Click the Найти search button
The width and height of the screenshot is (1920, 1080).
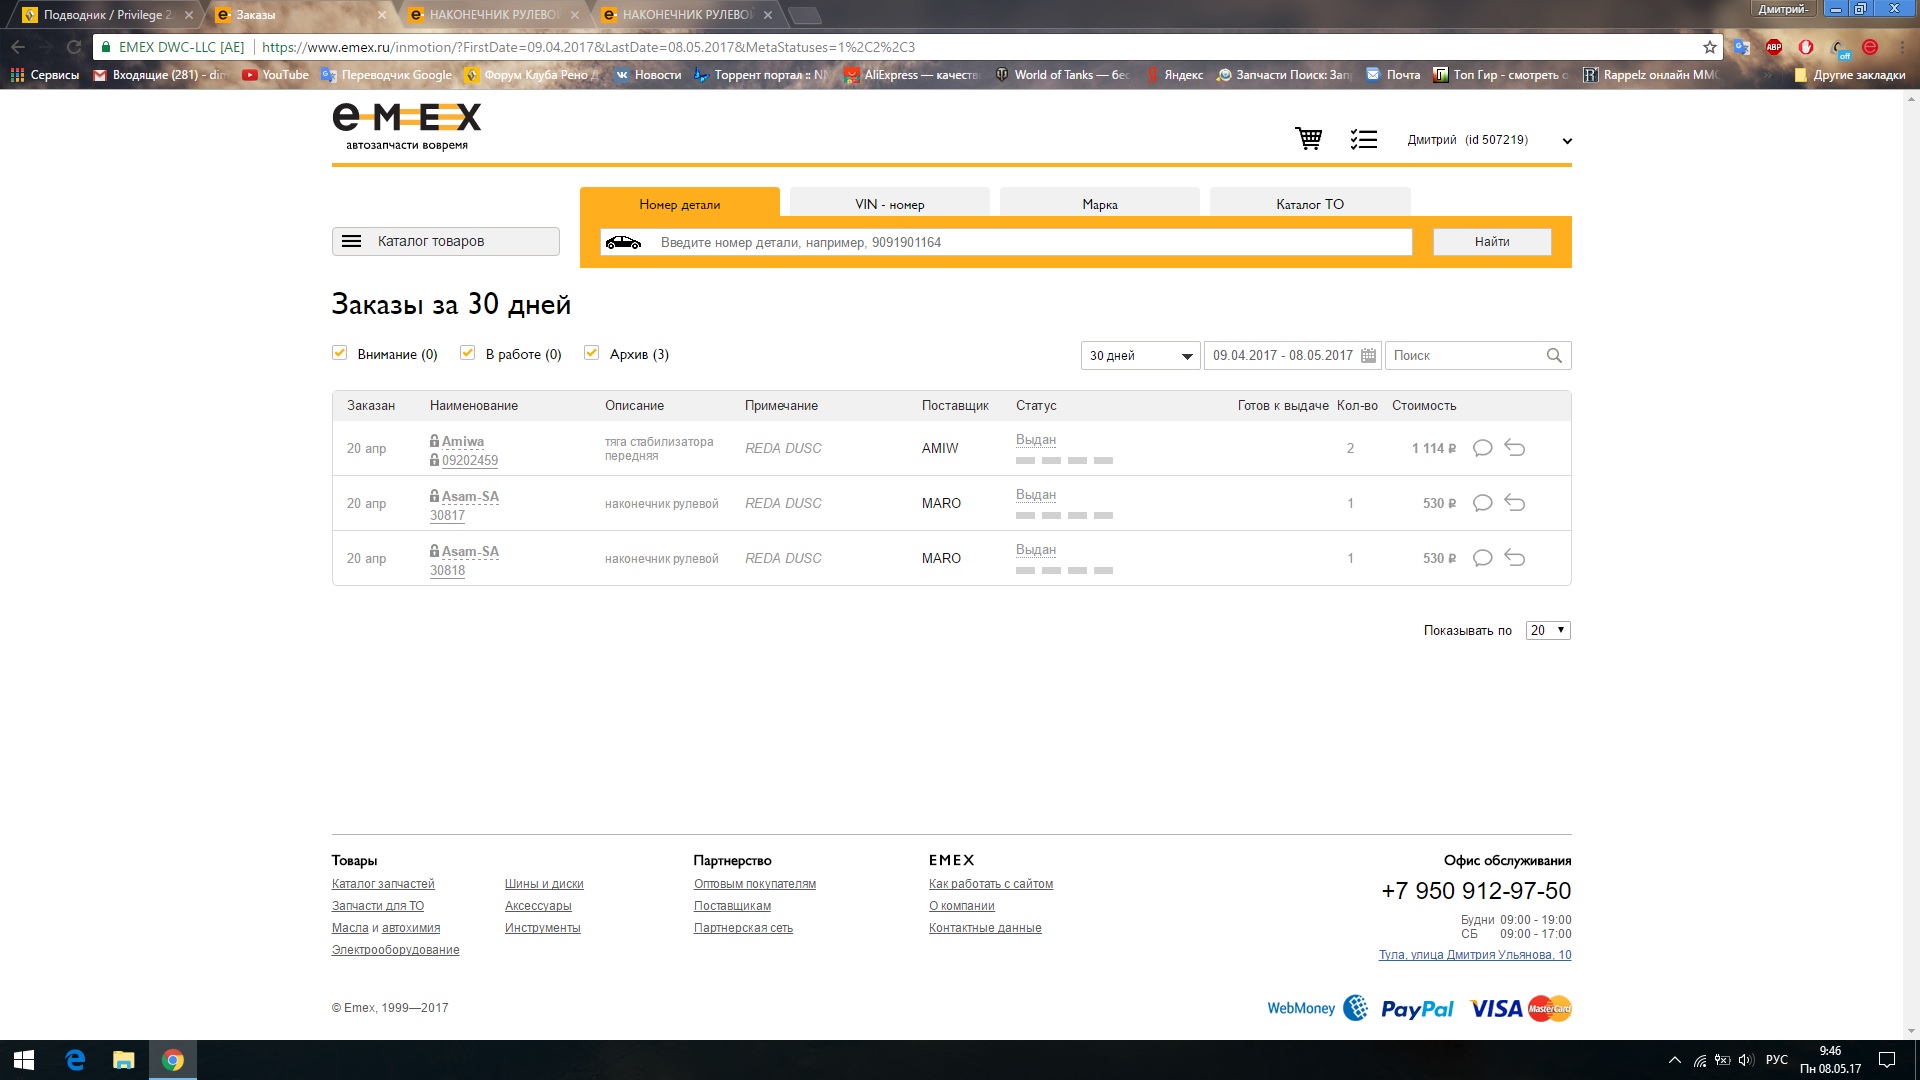pos(1491,242)
